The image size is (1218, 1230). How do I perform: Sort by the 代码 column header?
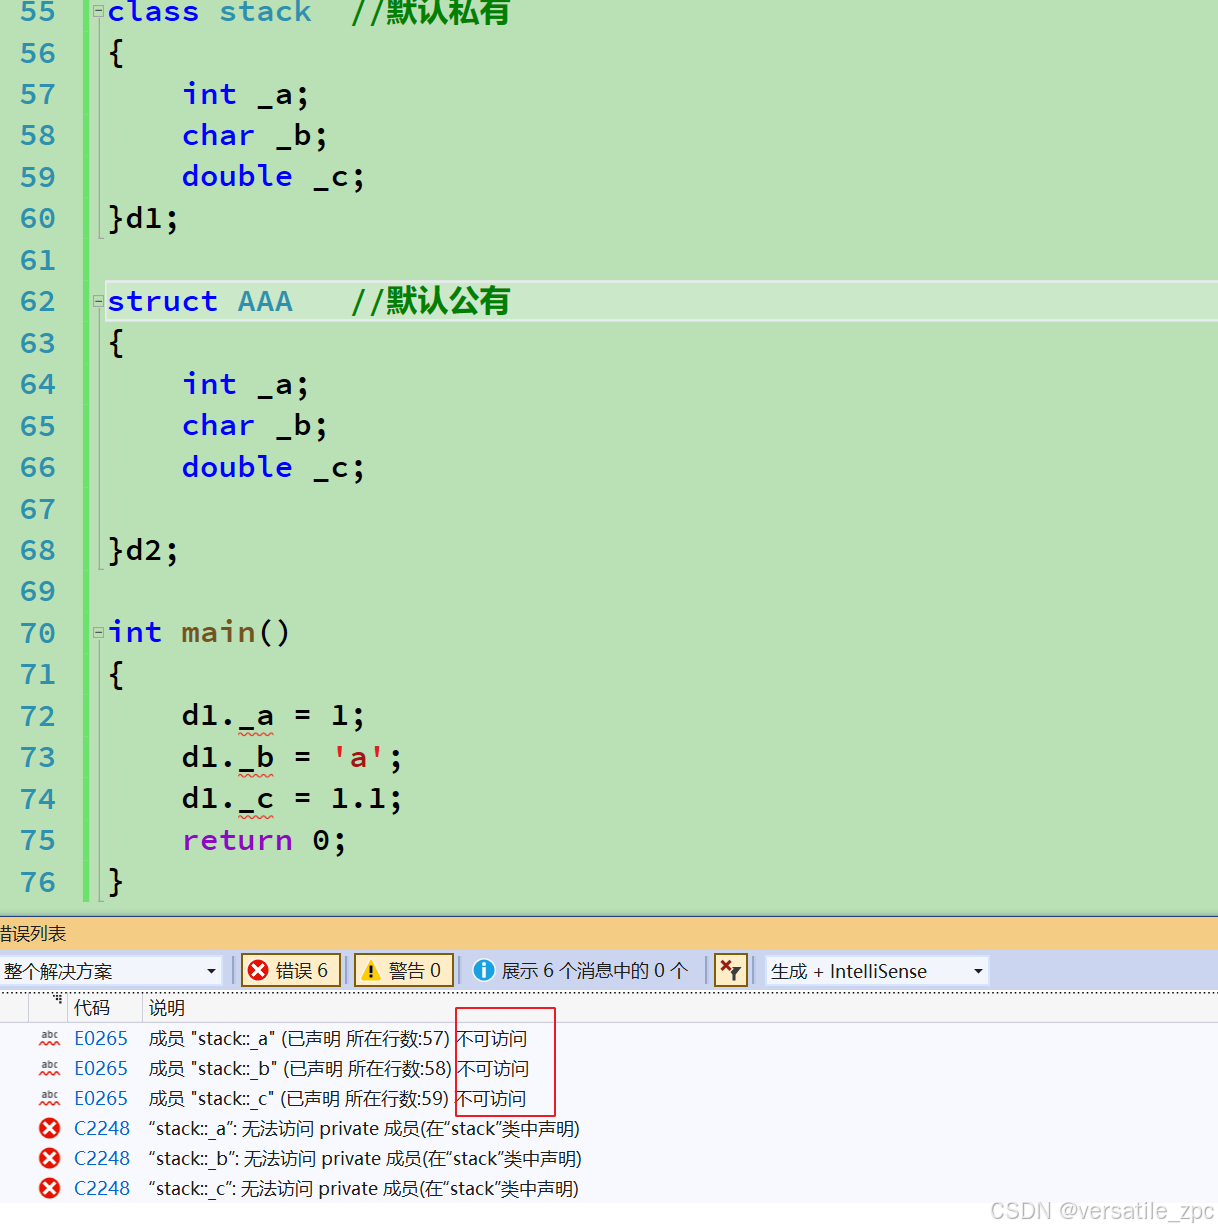(92, 1008)
